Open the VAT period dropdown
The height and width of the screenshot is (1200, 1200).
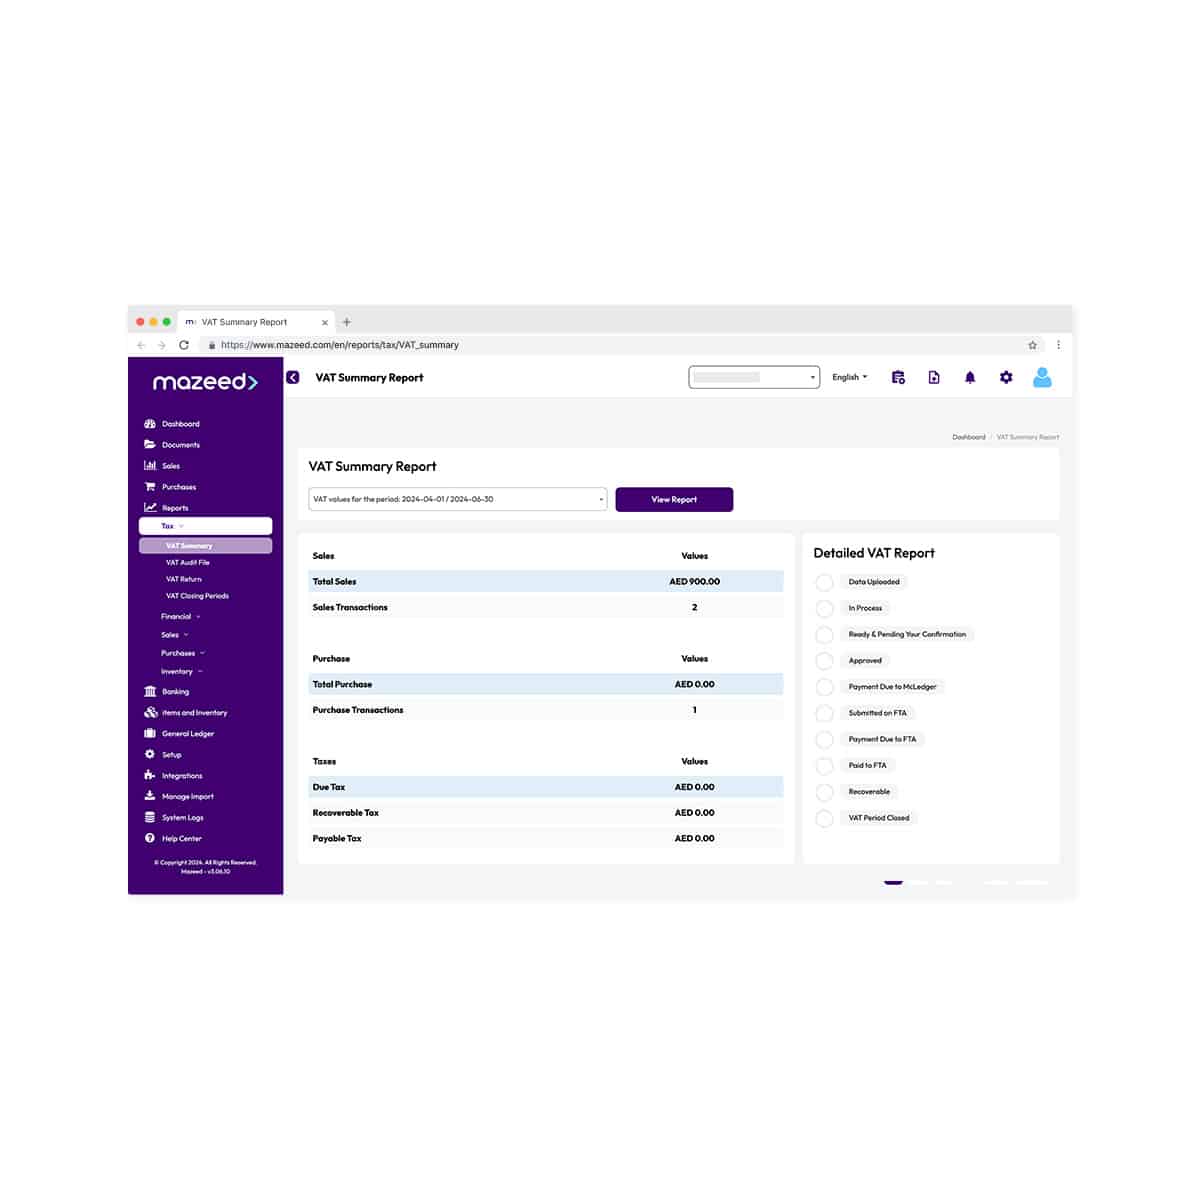(x=457, y=499)
